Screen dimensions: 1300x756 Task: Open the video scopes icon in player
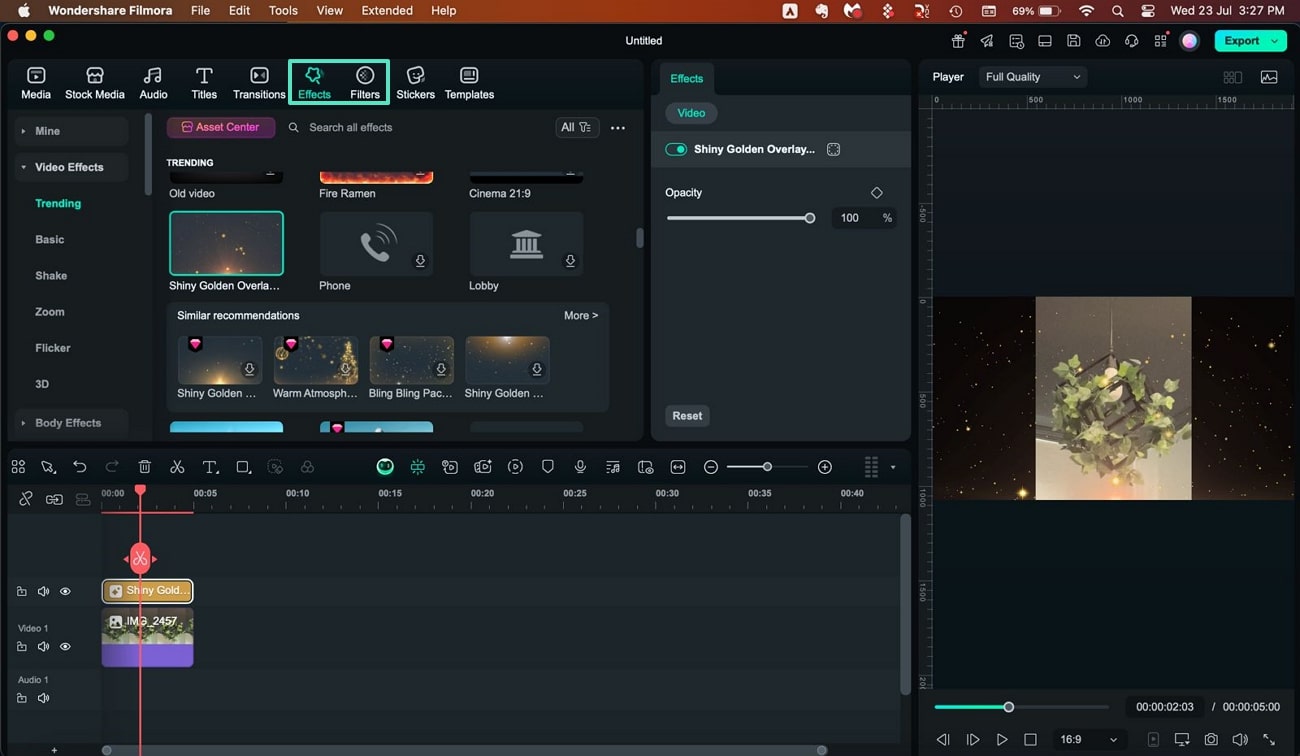[x=1269, y=77]
